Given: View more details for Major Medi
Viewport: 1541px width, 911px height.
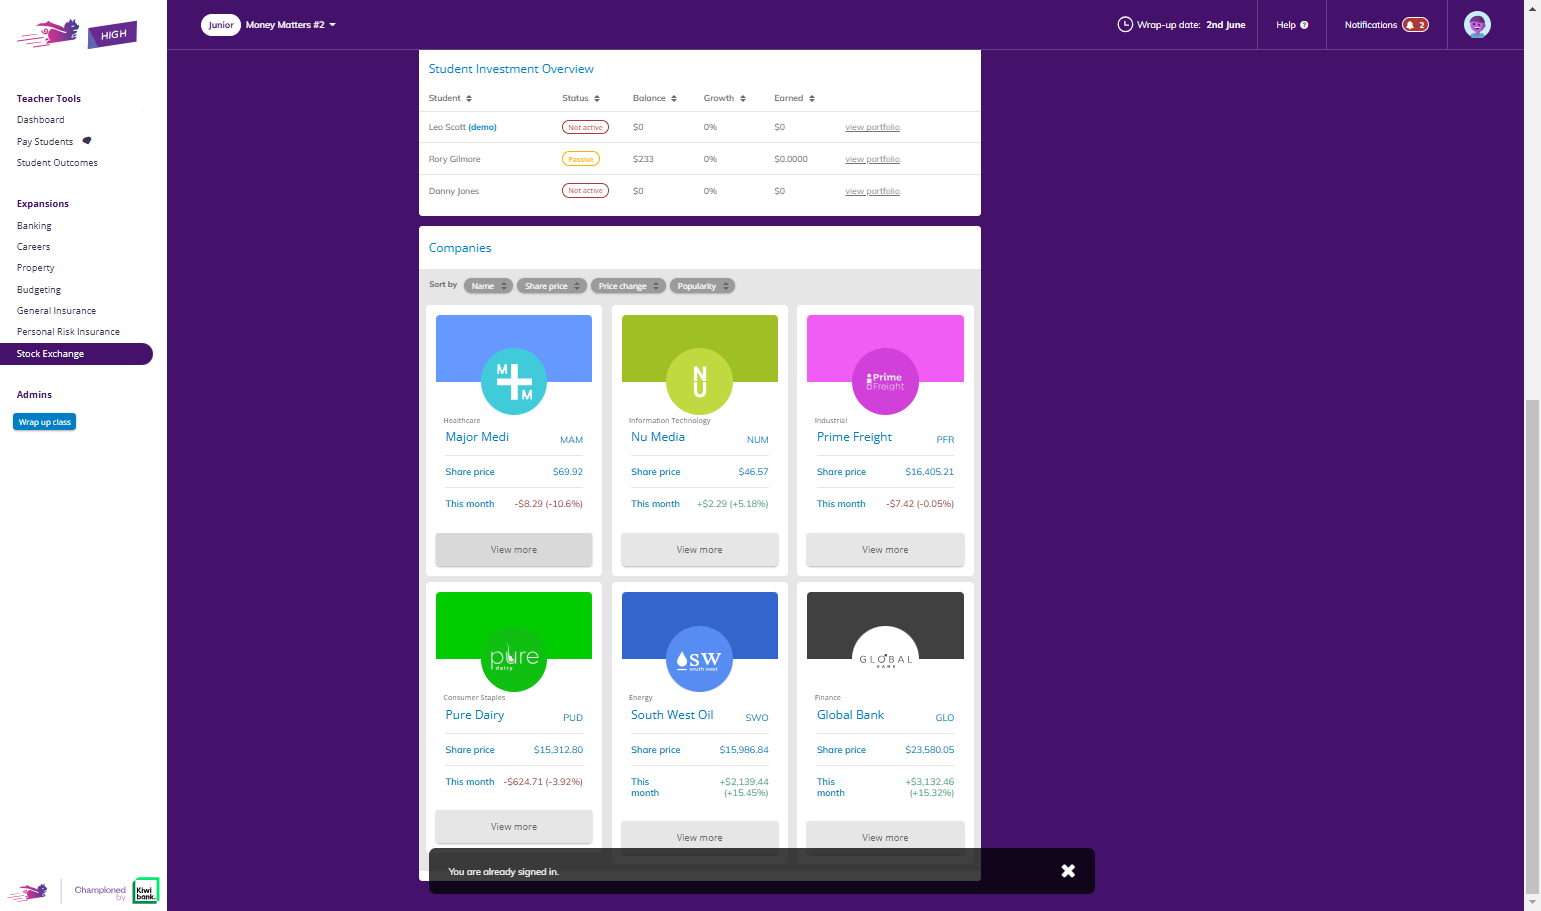Looking at the screenshot, I should [514, 550].
